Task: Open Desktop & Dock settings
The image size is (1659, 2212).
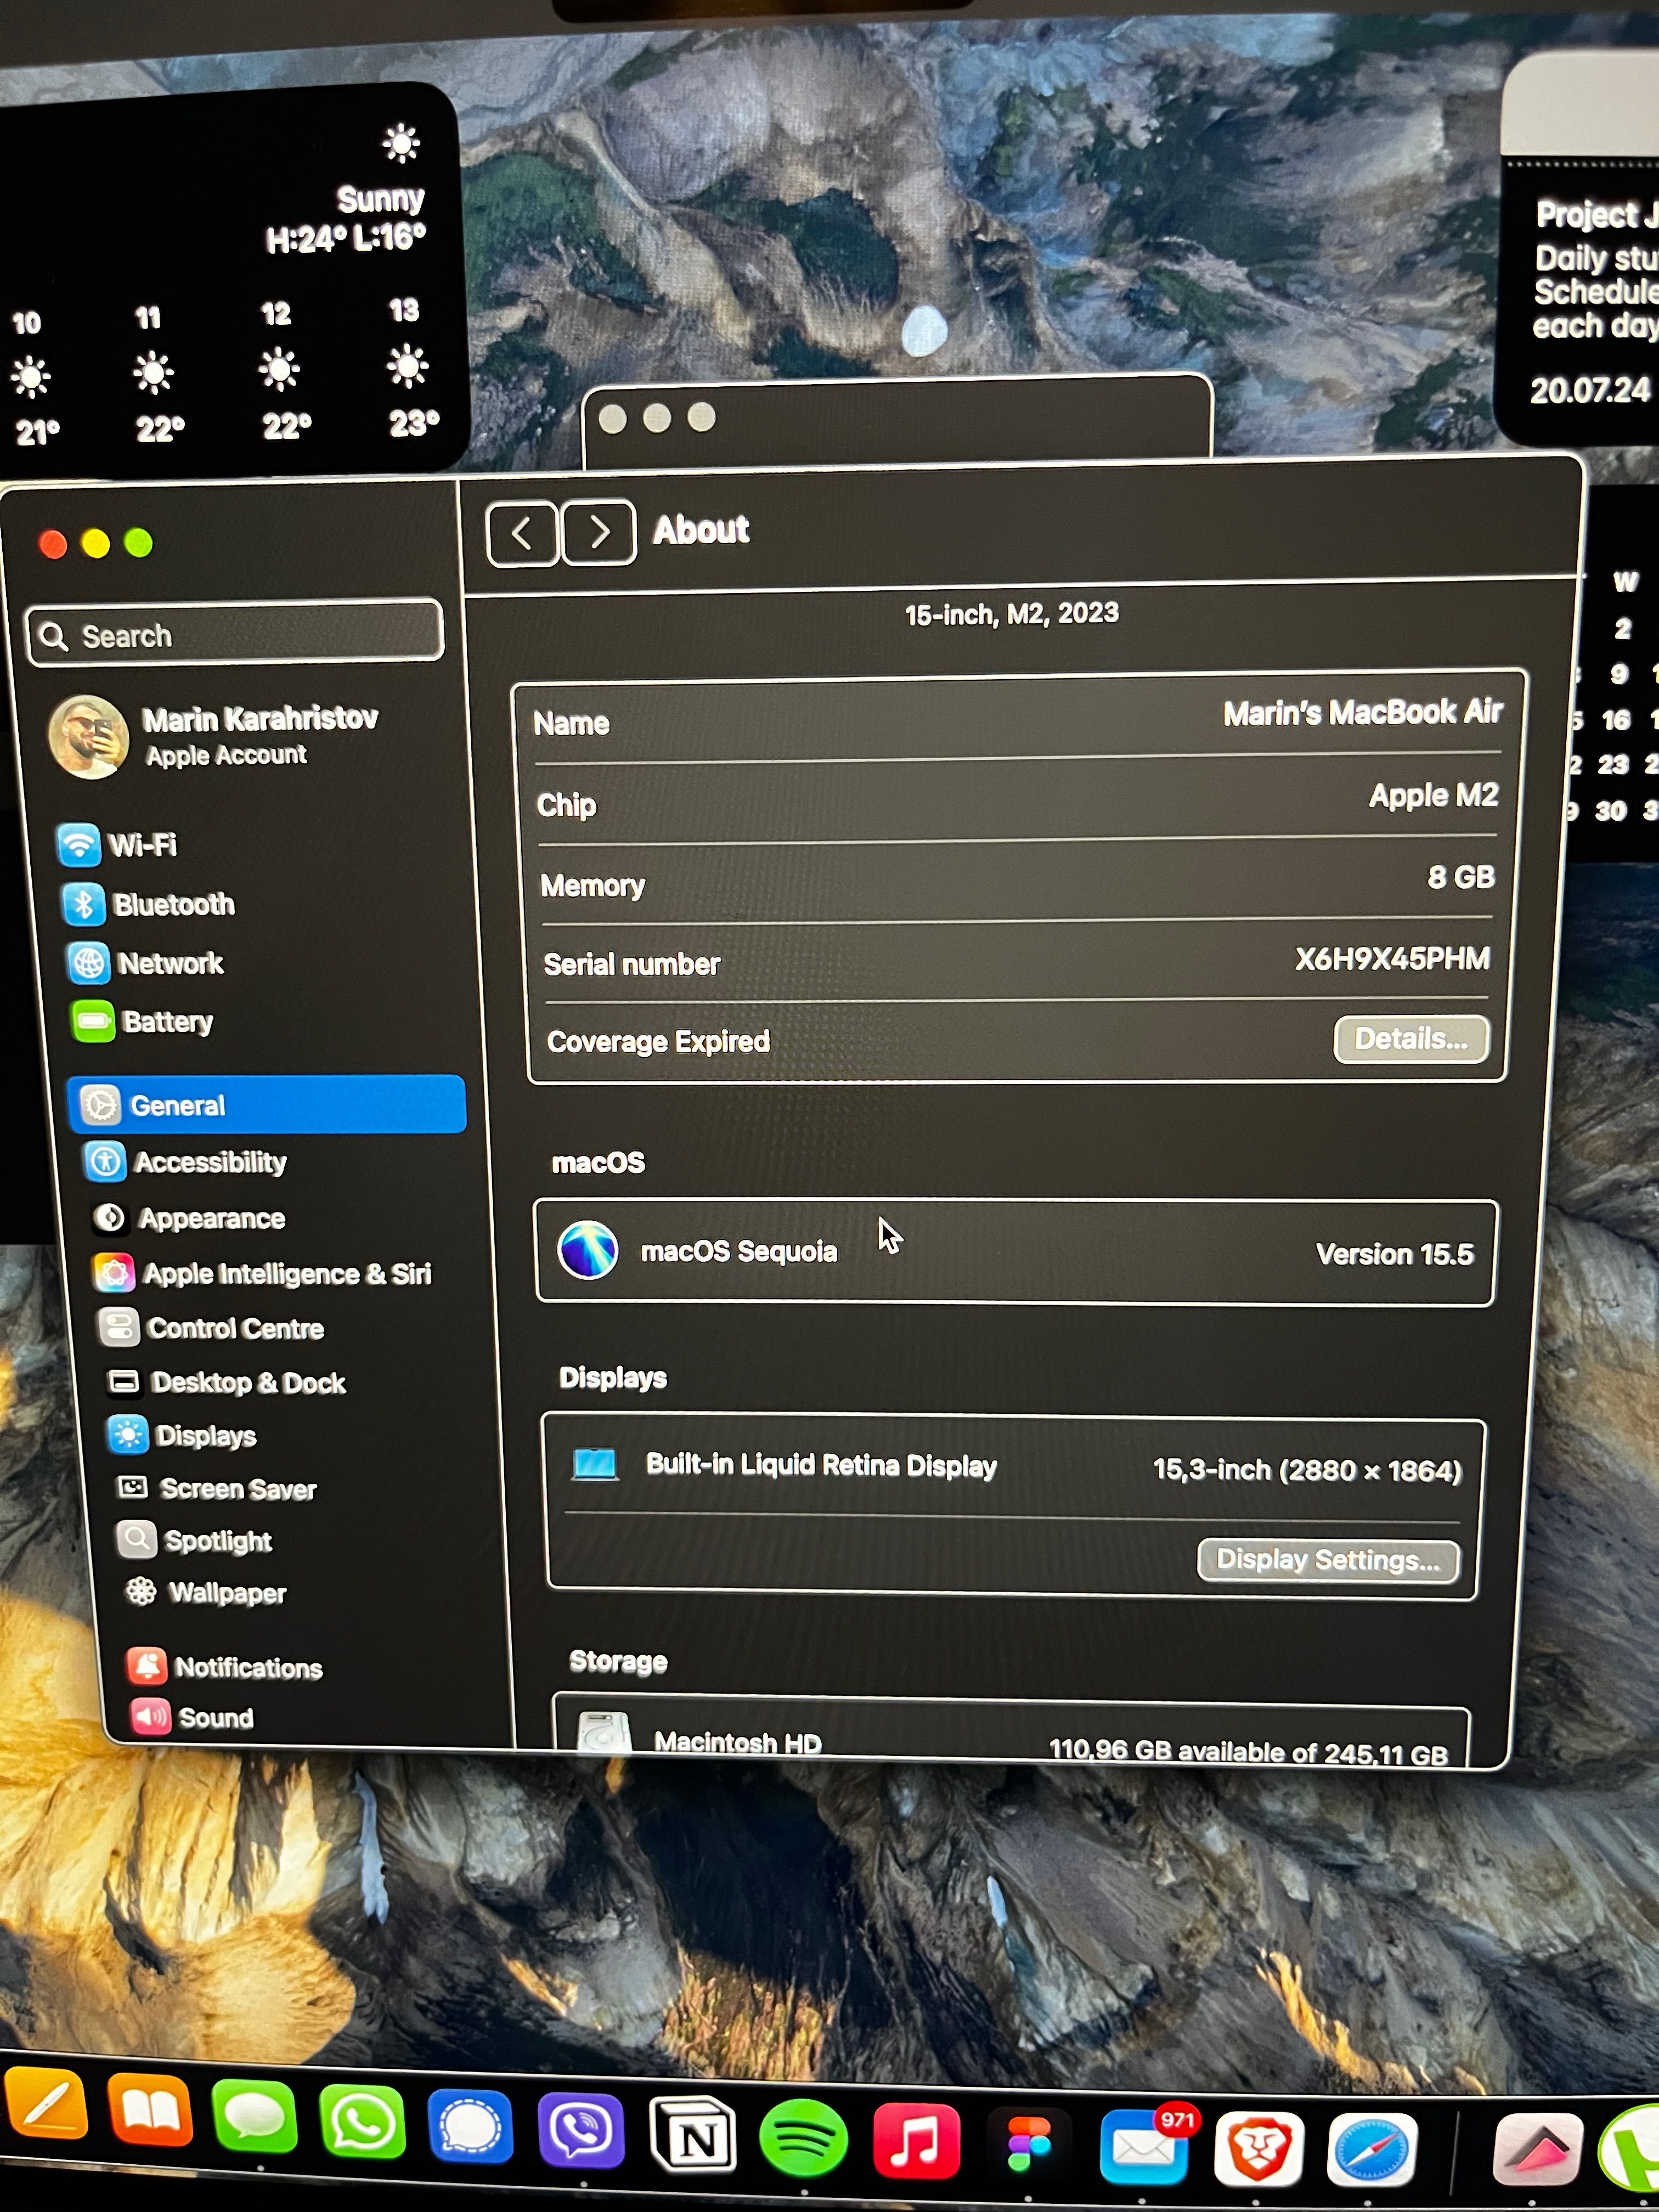Action: [227, 1382]
